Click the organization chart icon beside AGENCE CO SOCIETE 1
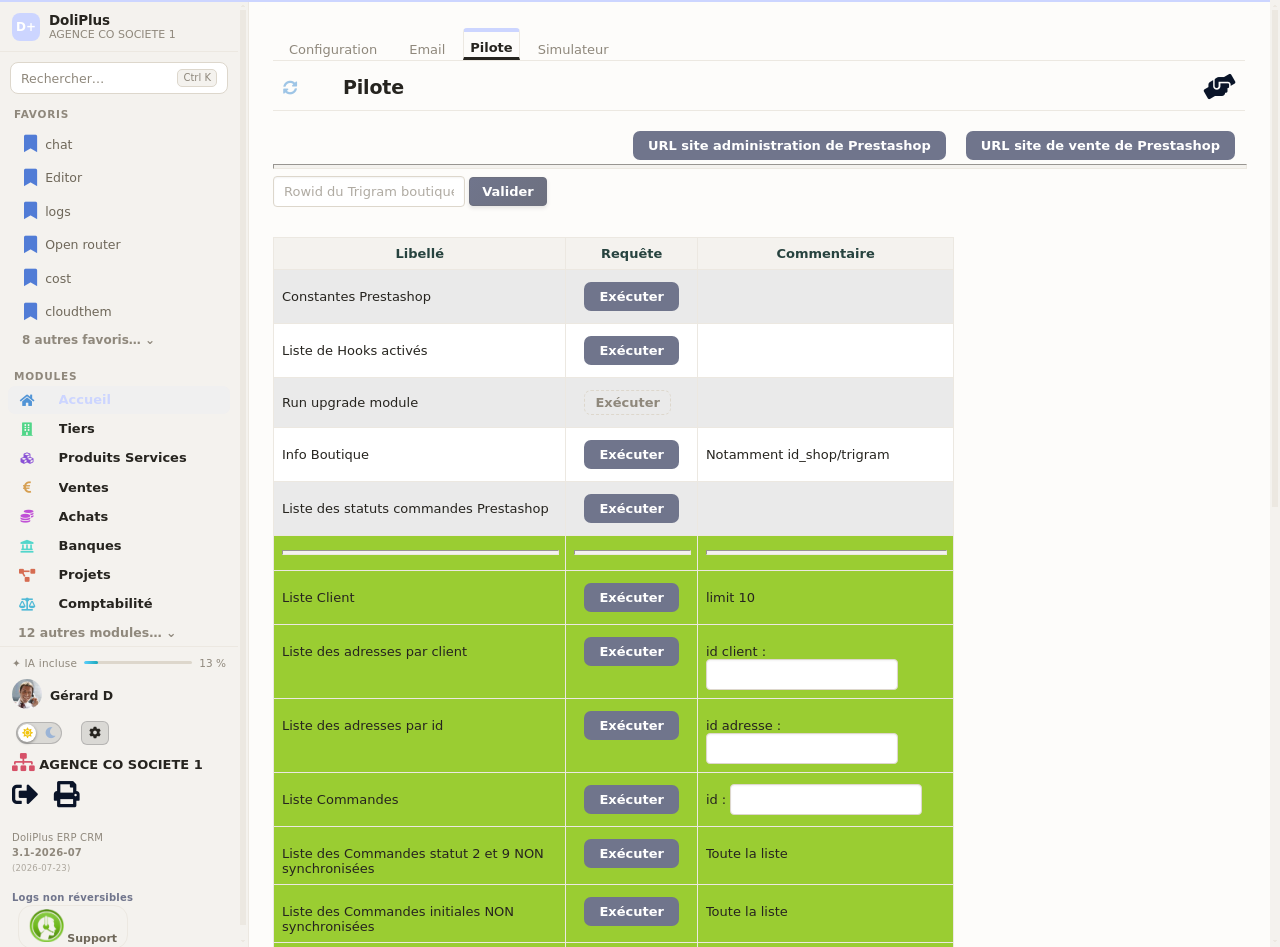The image size is (1280, 947). point(23,763)
